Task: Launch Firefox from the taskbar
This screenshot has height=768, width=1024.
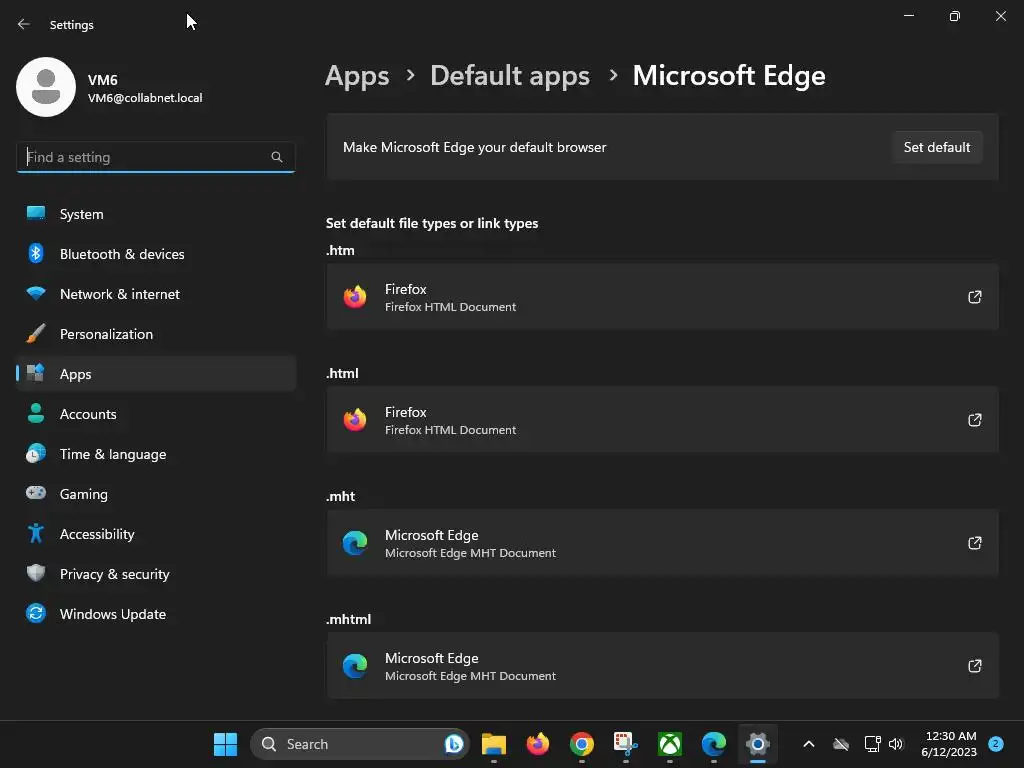Action: (537, 744)
